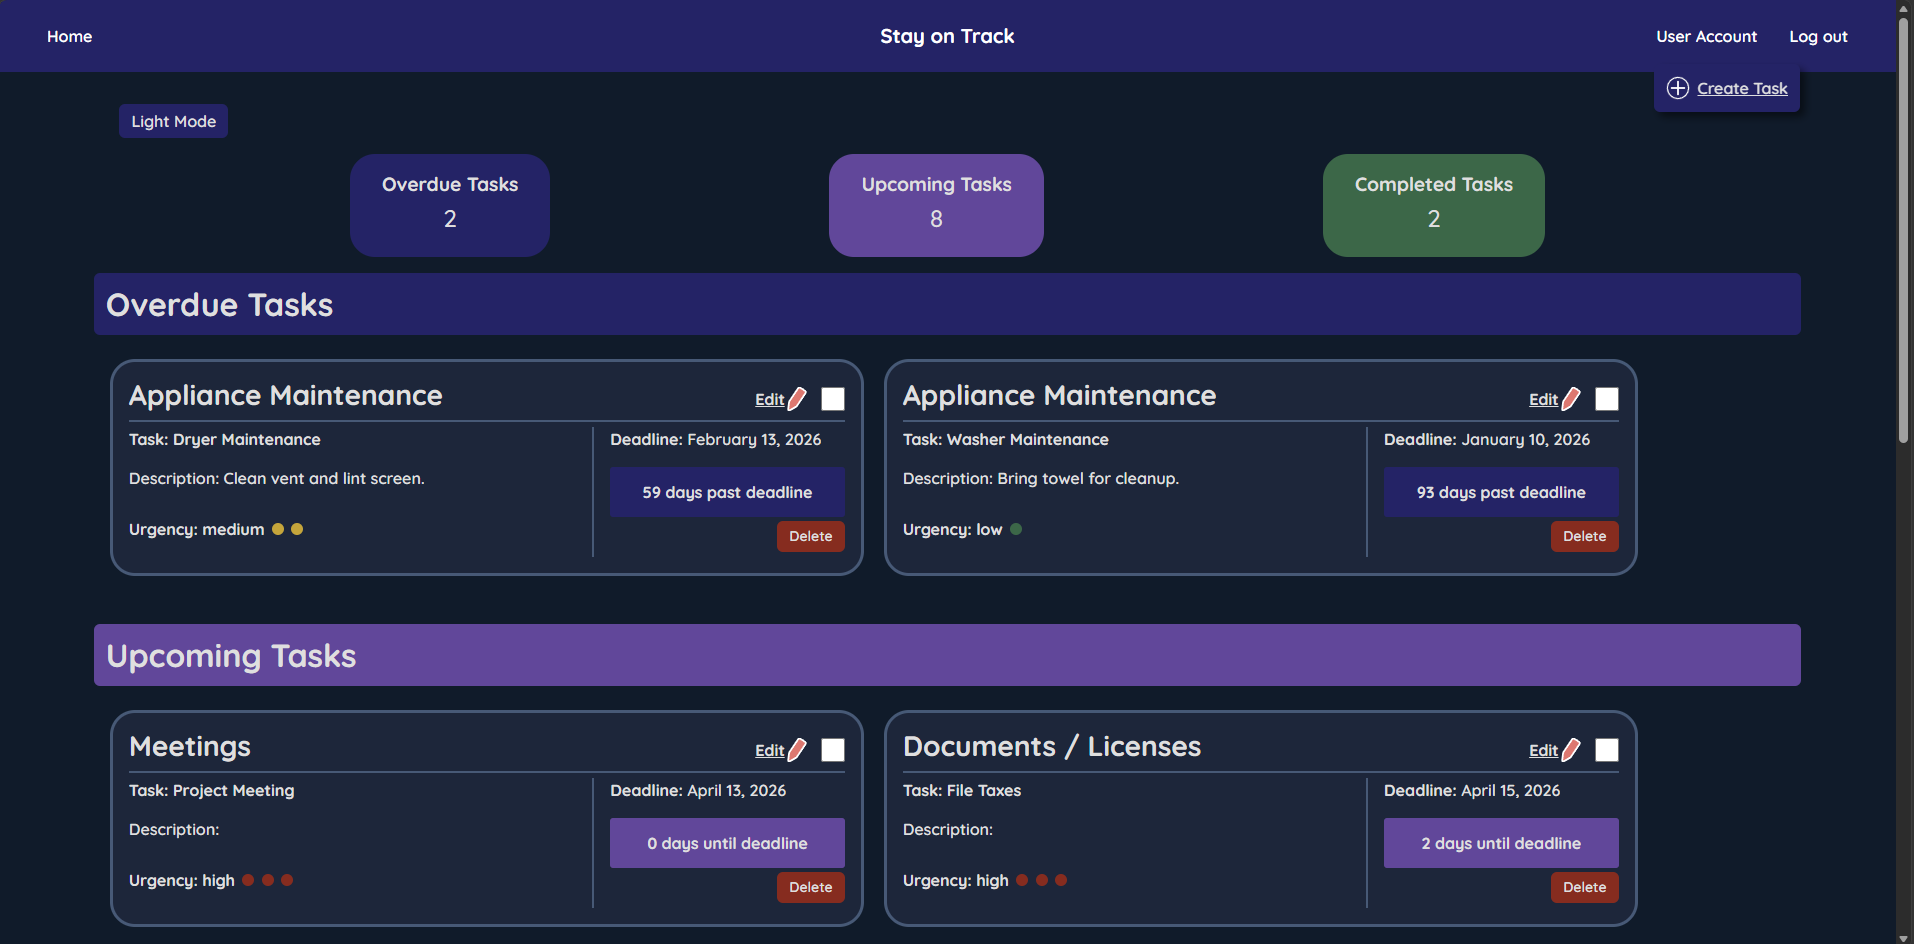Click the plus icon beside Create Task
The width and height of the screenshot is (1914, 944).
coord(1678,88)
